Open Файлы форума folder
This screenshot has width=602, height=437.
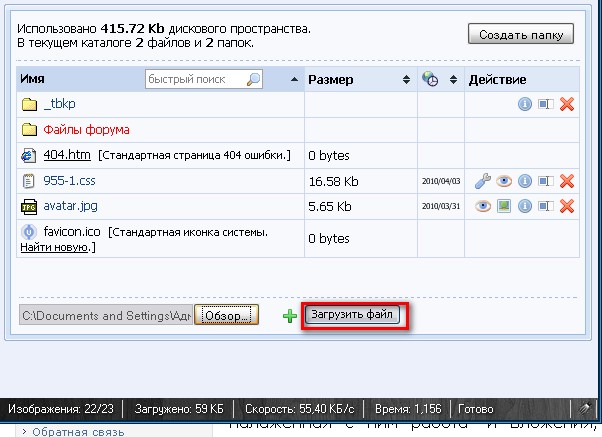coord(86,130)
